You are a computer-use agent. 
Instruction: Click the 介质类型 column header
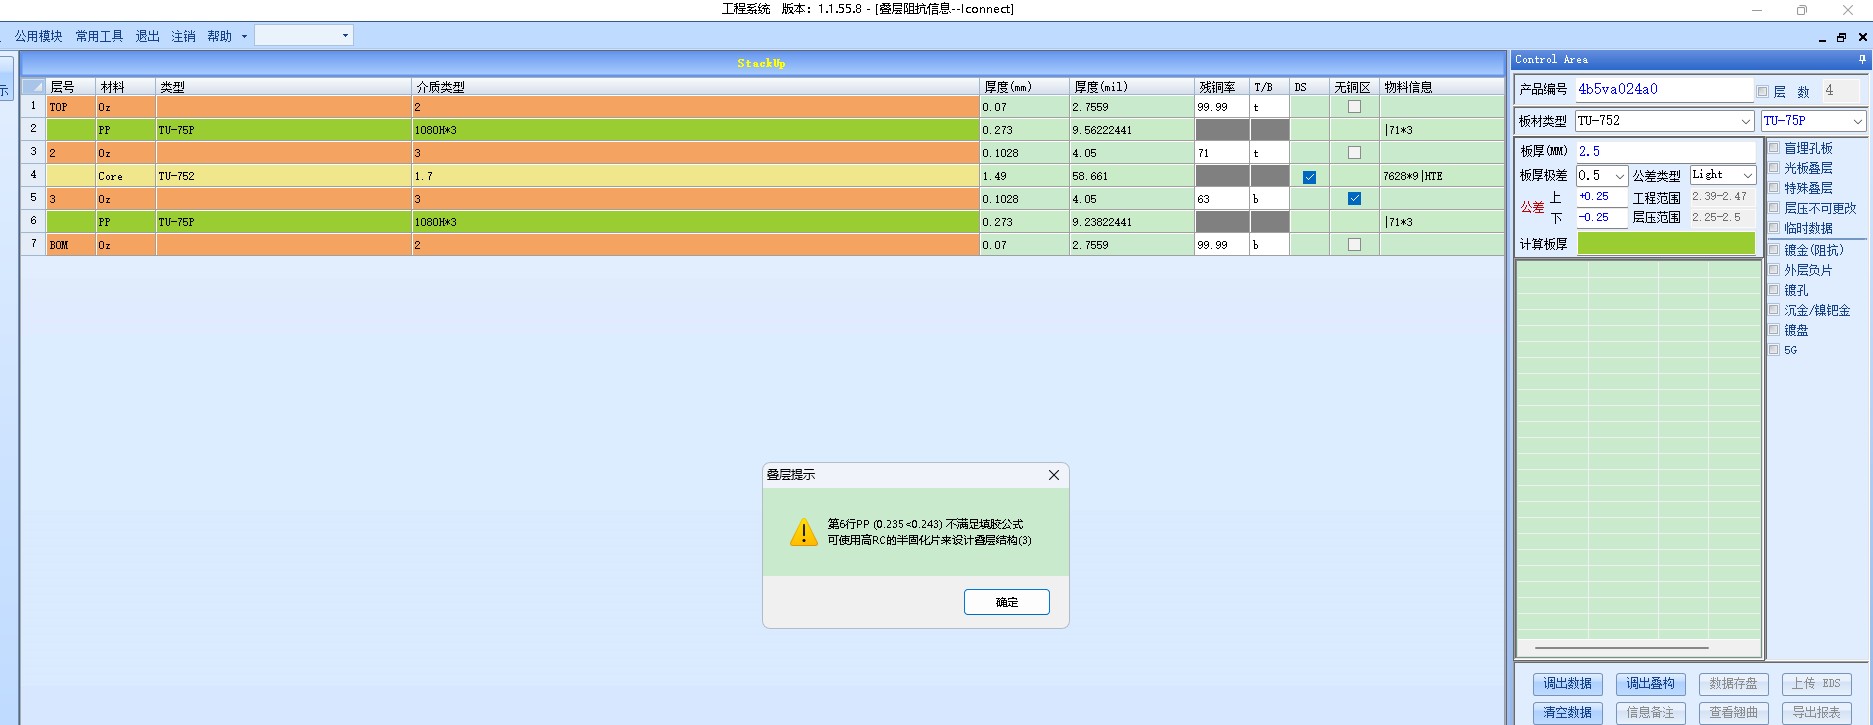[x=695, y=87]
